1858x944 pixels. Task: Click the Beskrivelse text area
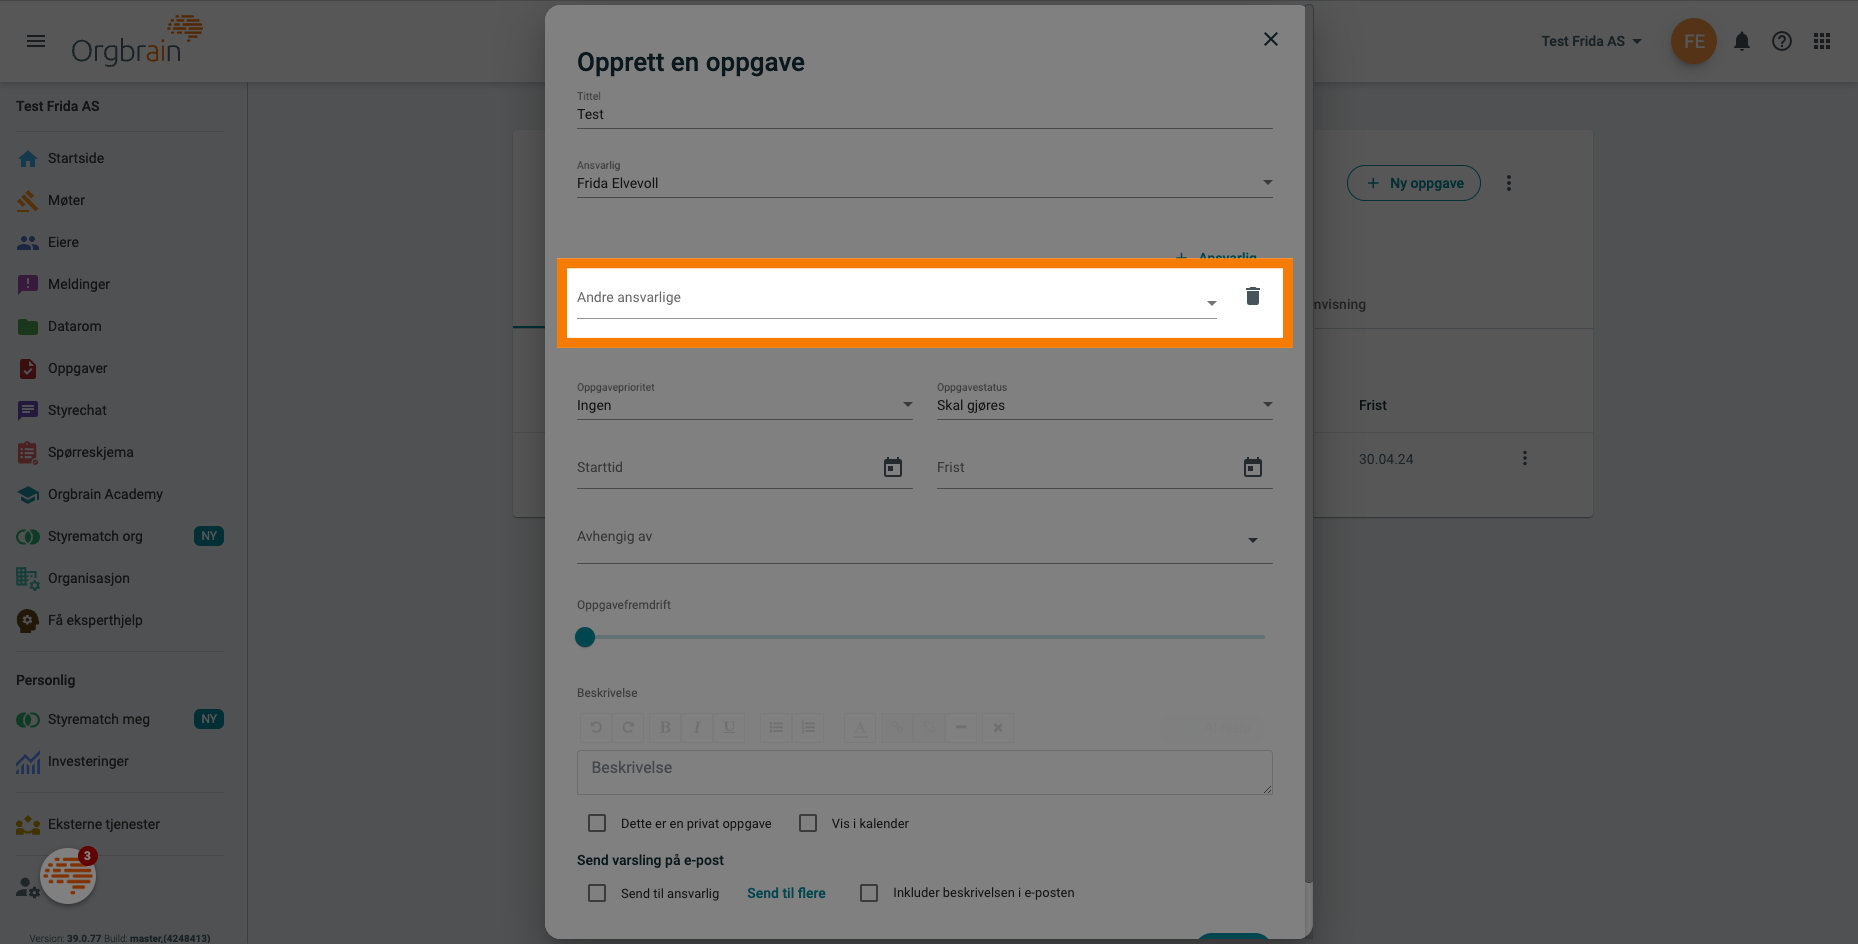pyautogui.click(x=925, y=772)
